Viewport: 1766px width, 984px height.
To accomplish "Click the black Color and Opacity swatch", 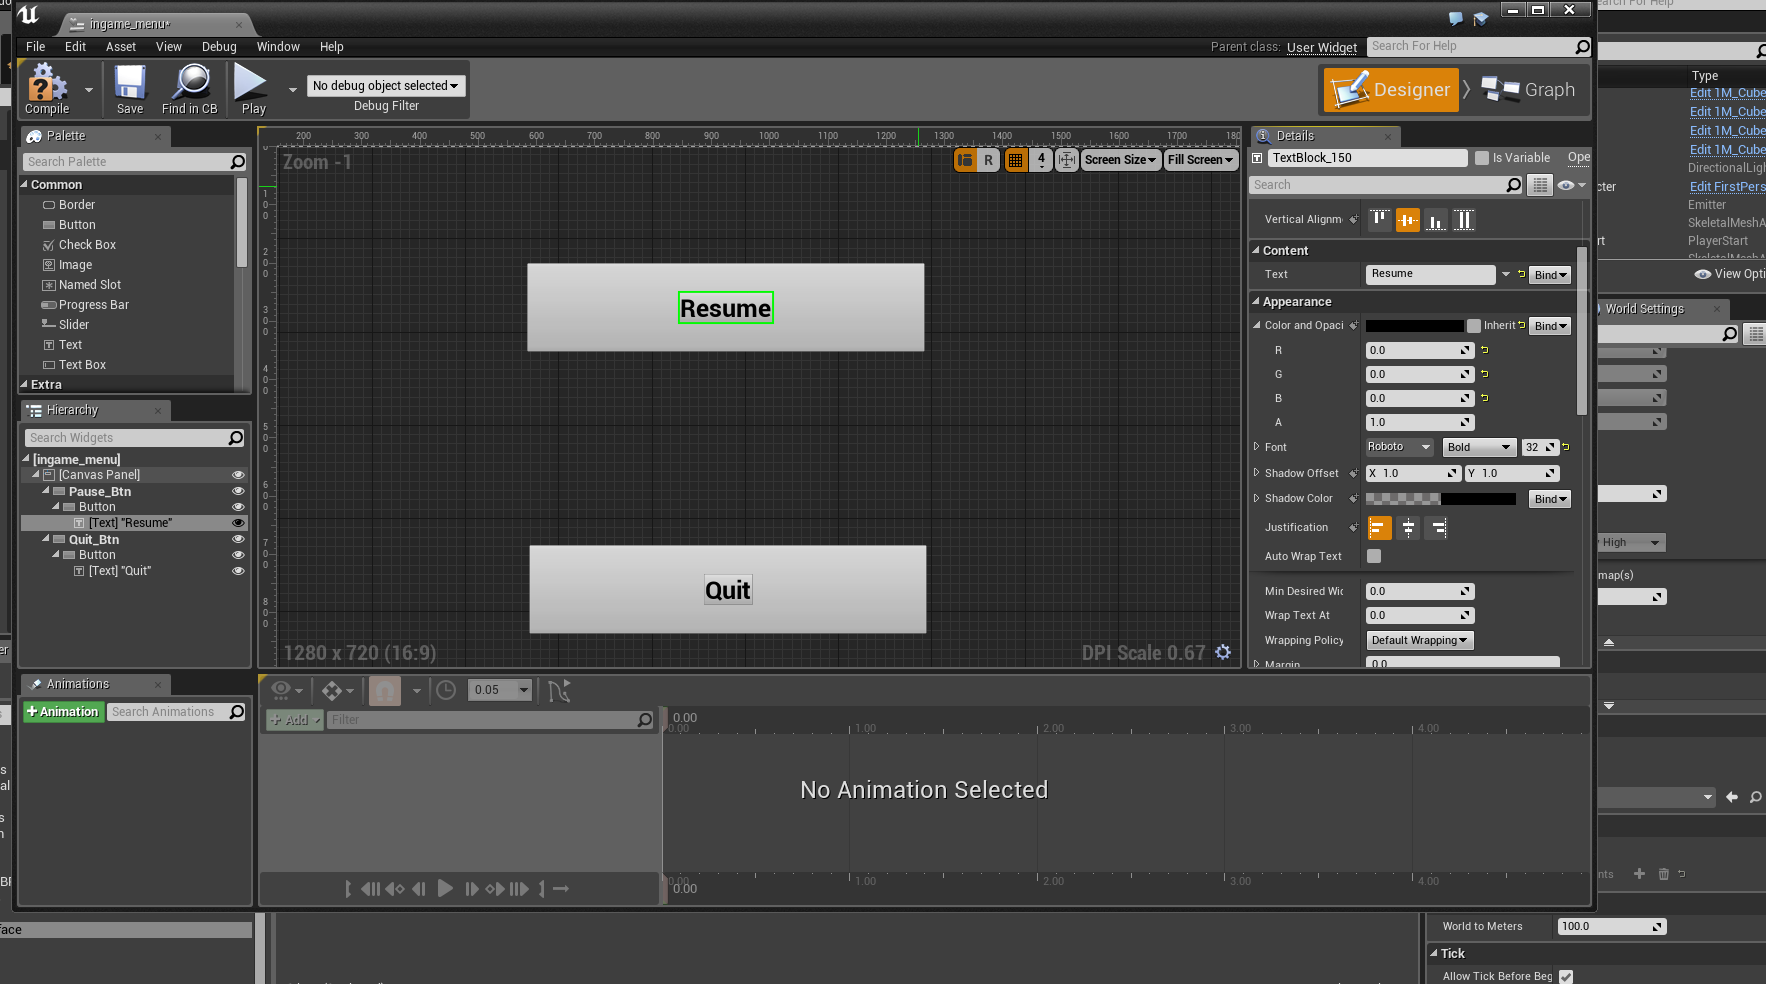I will [1414, 326].
